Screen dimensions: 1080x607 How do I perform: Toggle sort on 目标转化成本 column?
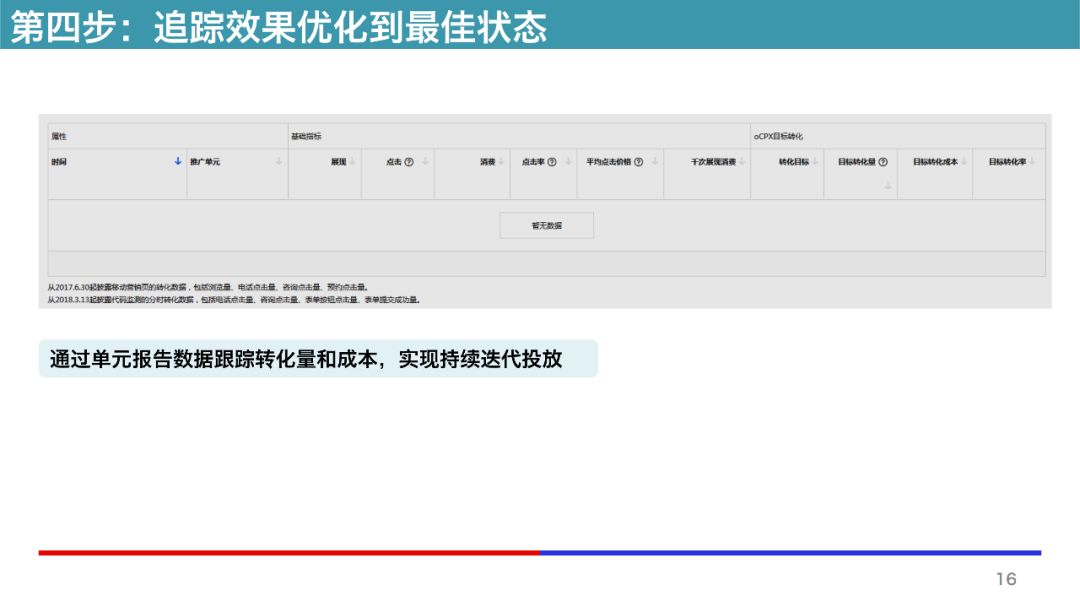966,160
